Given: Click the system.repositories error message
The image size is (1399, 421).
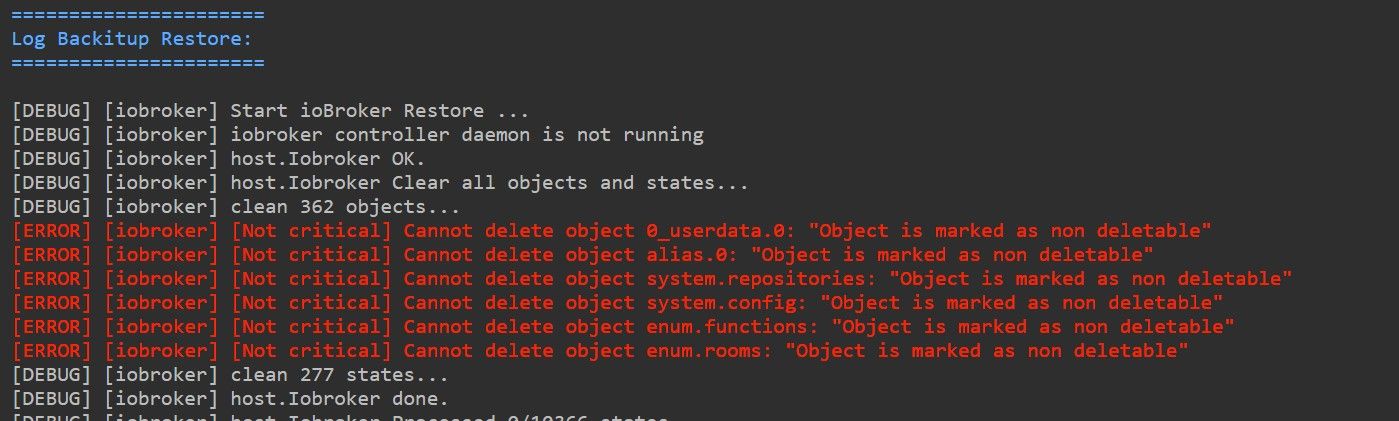Looking at the screenshot, I should (x=651, y=279).
